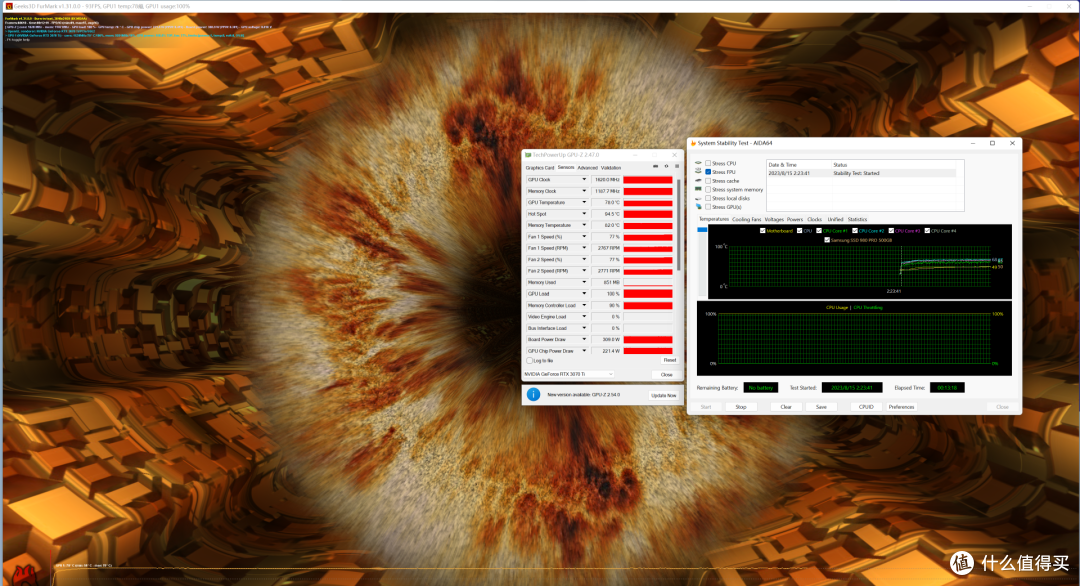Screen dimensions: 1080x586
Task: Click the CPUID button
Action: [866, 407]
